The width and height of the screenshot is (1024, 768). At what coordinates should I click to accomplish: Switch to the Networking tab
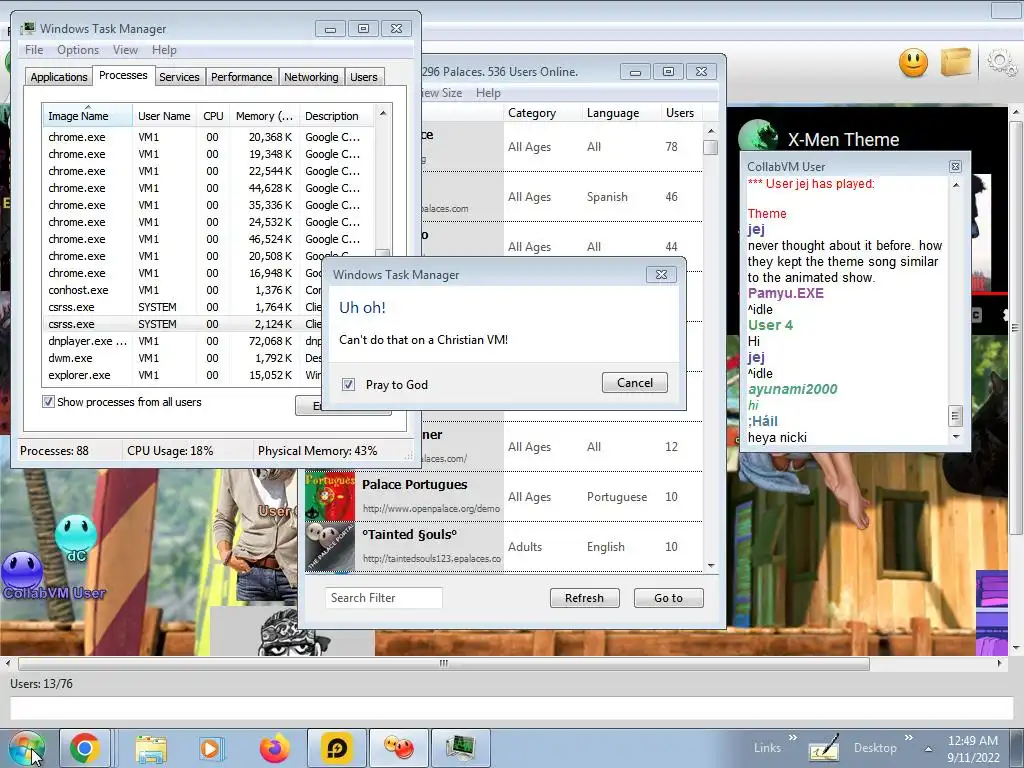pos(311,77)
